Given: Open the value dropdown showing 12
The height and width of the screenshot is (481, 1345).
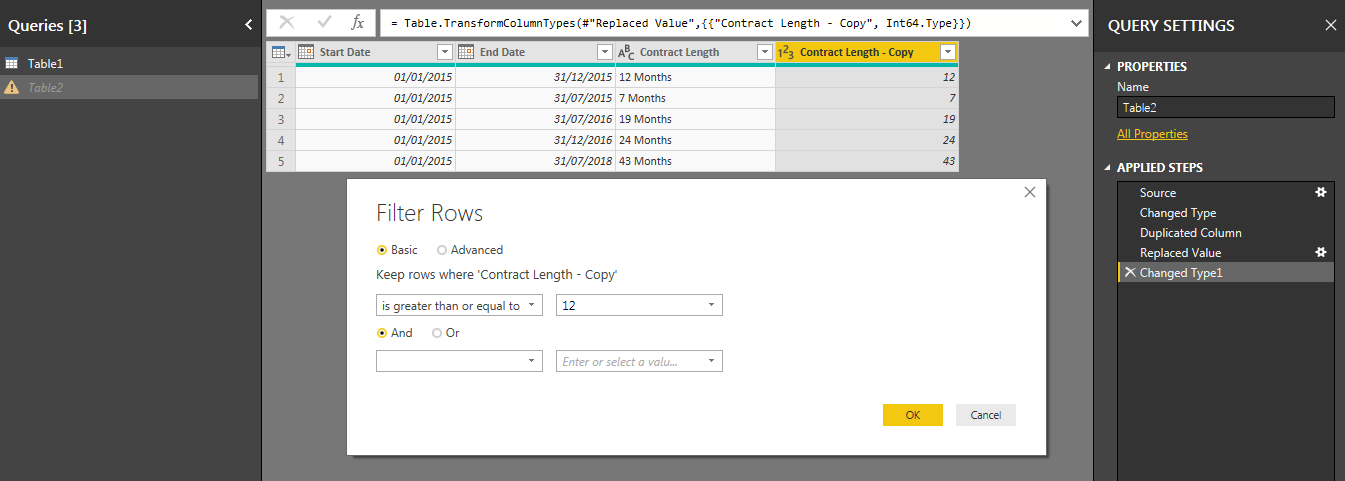Looking at the screenshot, I should coord(639,305).
